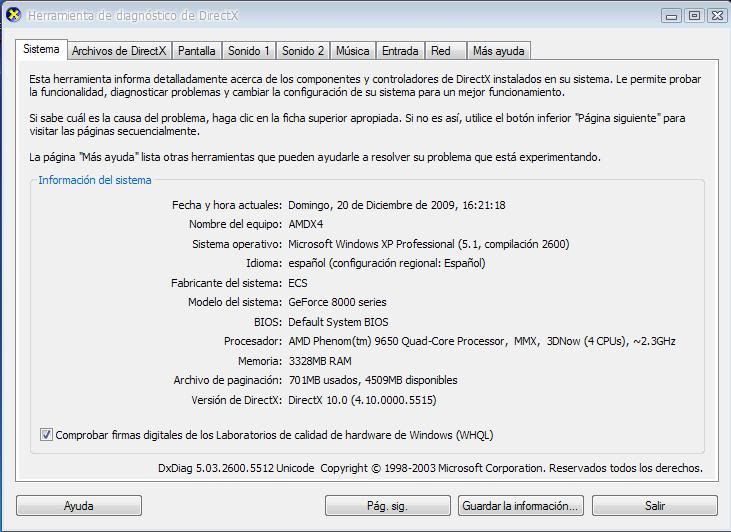
Task: Click the GeForce 8000 series model text
Action: [x=337, y=302]
